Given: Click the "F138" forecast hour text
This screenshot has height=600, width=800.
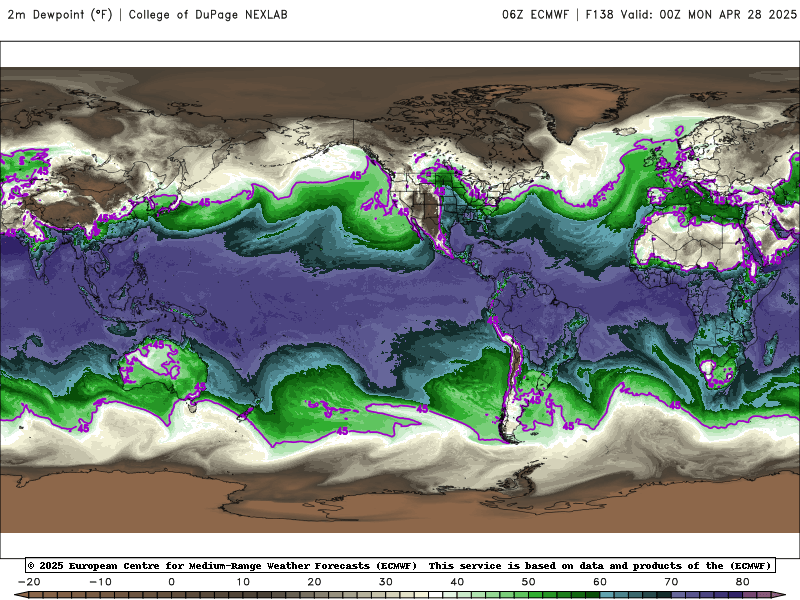Looking at the screenshot, I should click(x=599, y=14).
